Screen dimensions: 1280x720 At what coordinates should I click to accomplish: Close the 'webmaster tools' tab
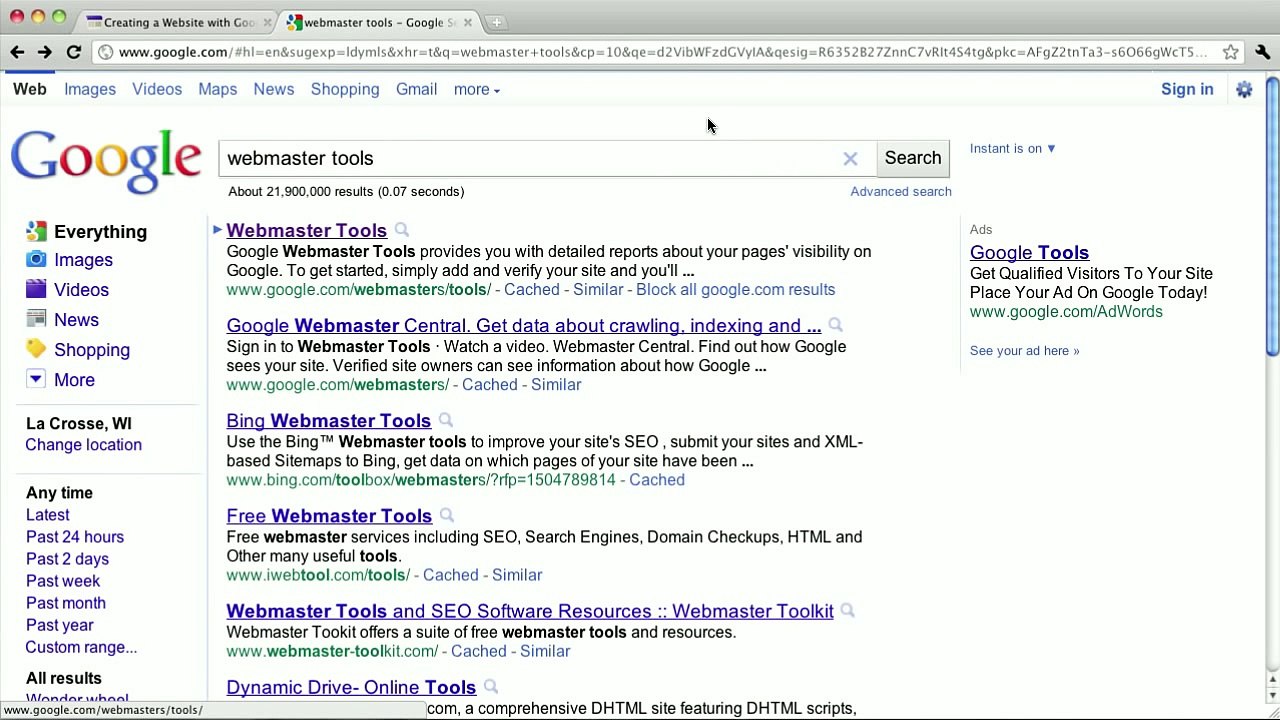coord(467,22)
